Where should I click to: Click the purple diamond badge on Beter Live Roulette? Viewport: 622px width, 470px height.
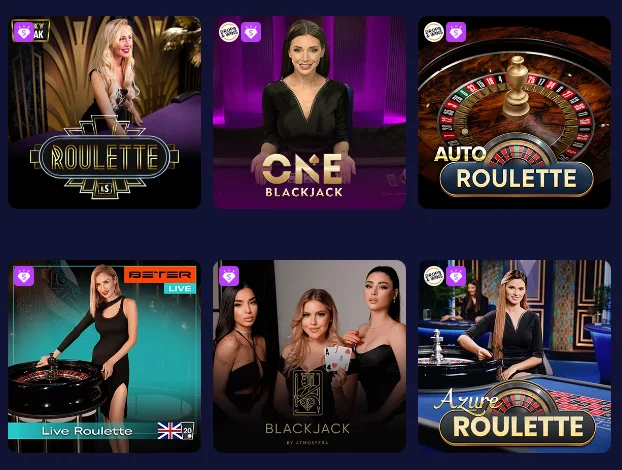[24, 276]
